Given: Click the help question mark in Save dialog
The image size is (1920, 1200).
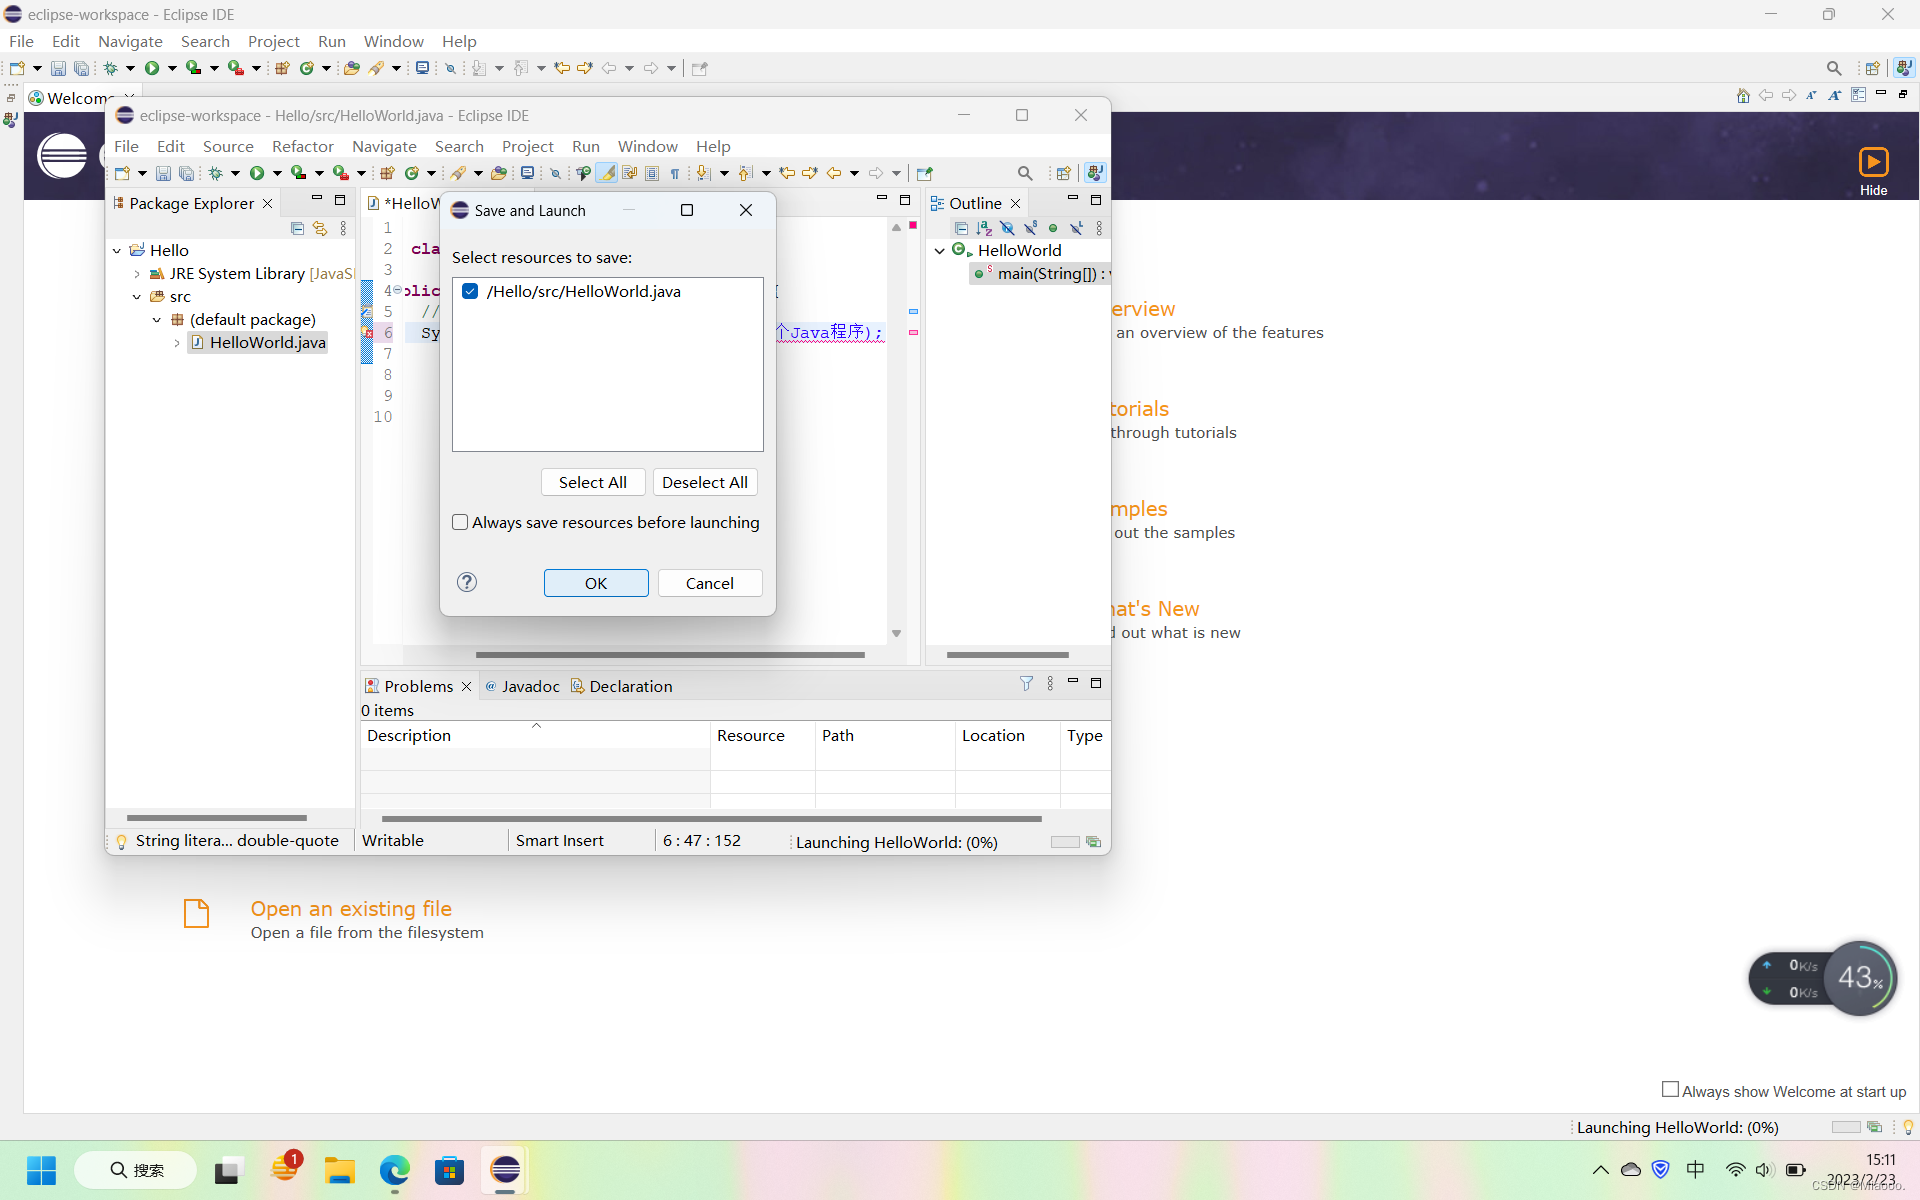Looking at the screenshot, I should coord(467,582).
